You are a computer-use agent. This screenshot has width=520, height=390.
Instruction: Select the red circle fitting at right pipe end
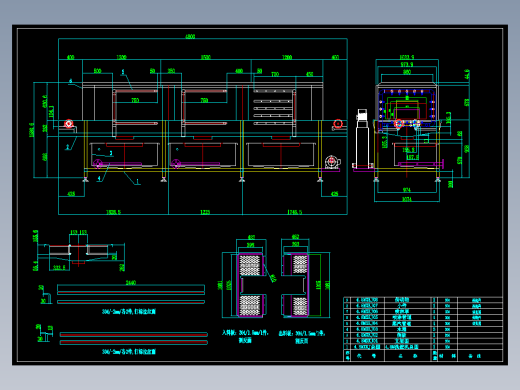[338, 124]
